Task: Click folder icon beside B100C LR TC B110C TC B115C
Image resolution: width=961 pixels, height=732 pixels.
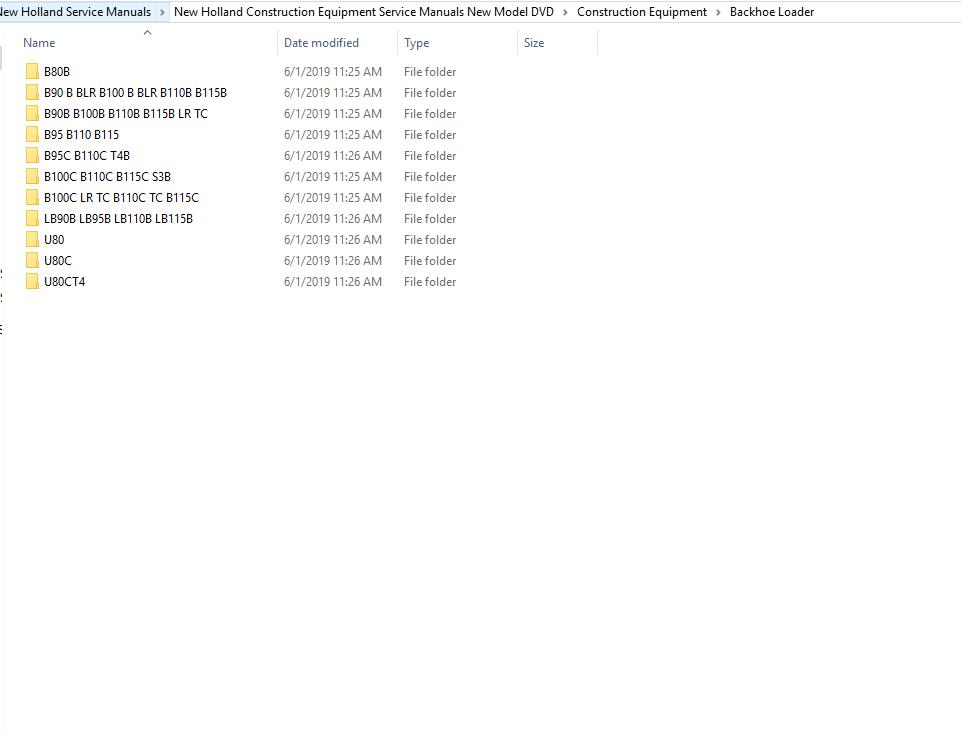Action: [32, 197]
